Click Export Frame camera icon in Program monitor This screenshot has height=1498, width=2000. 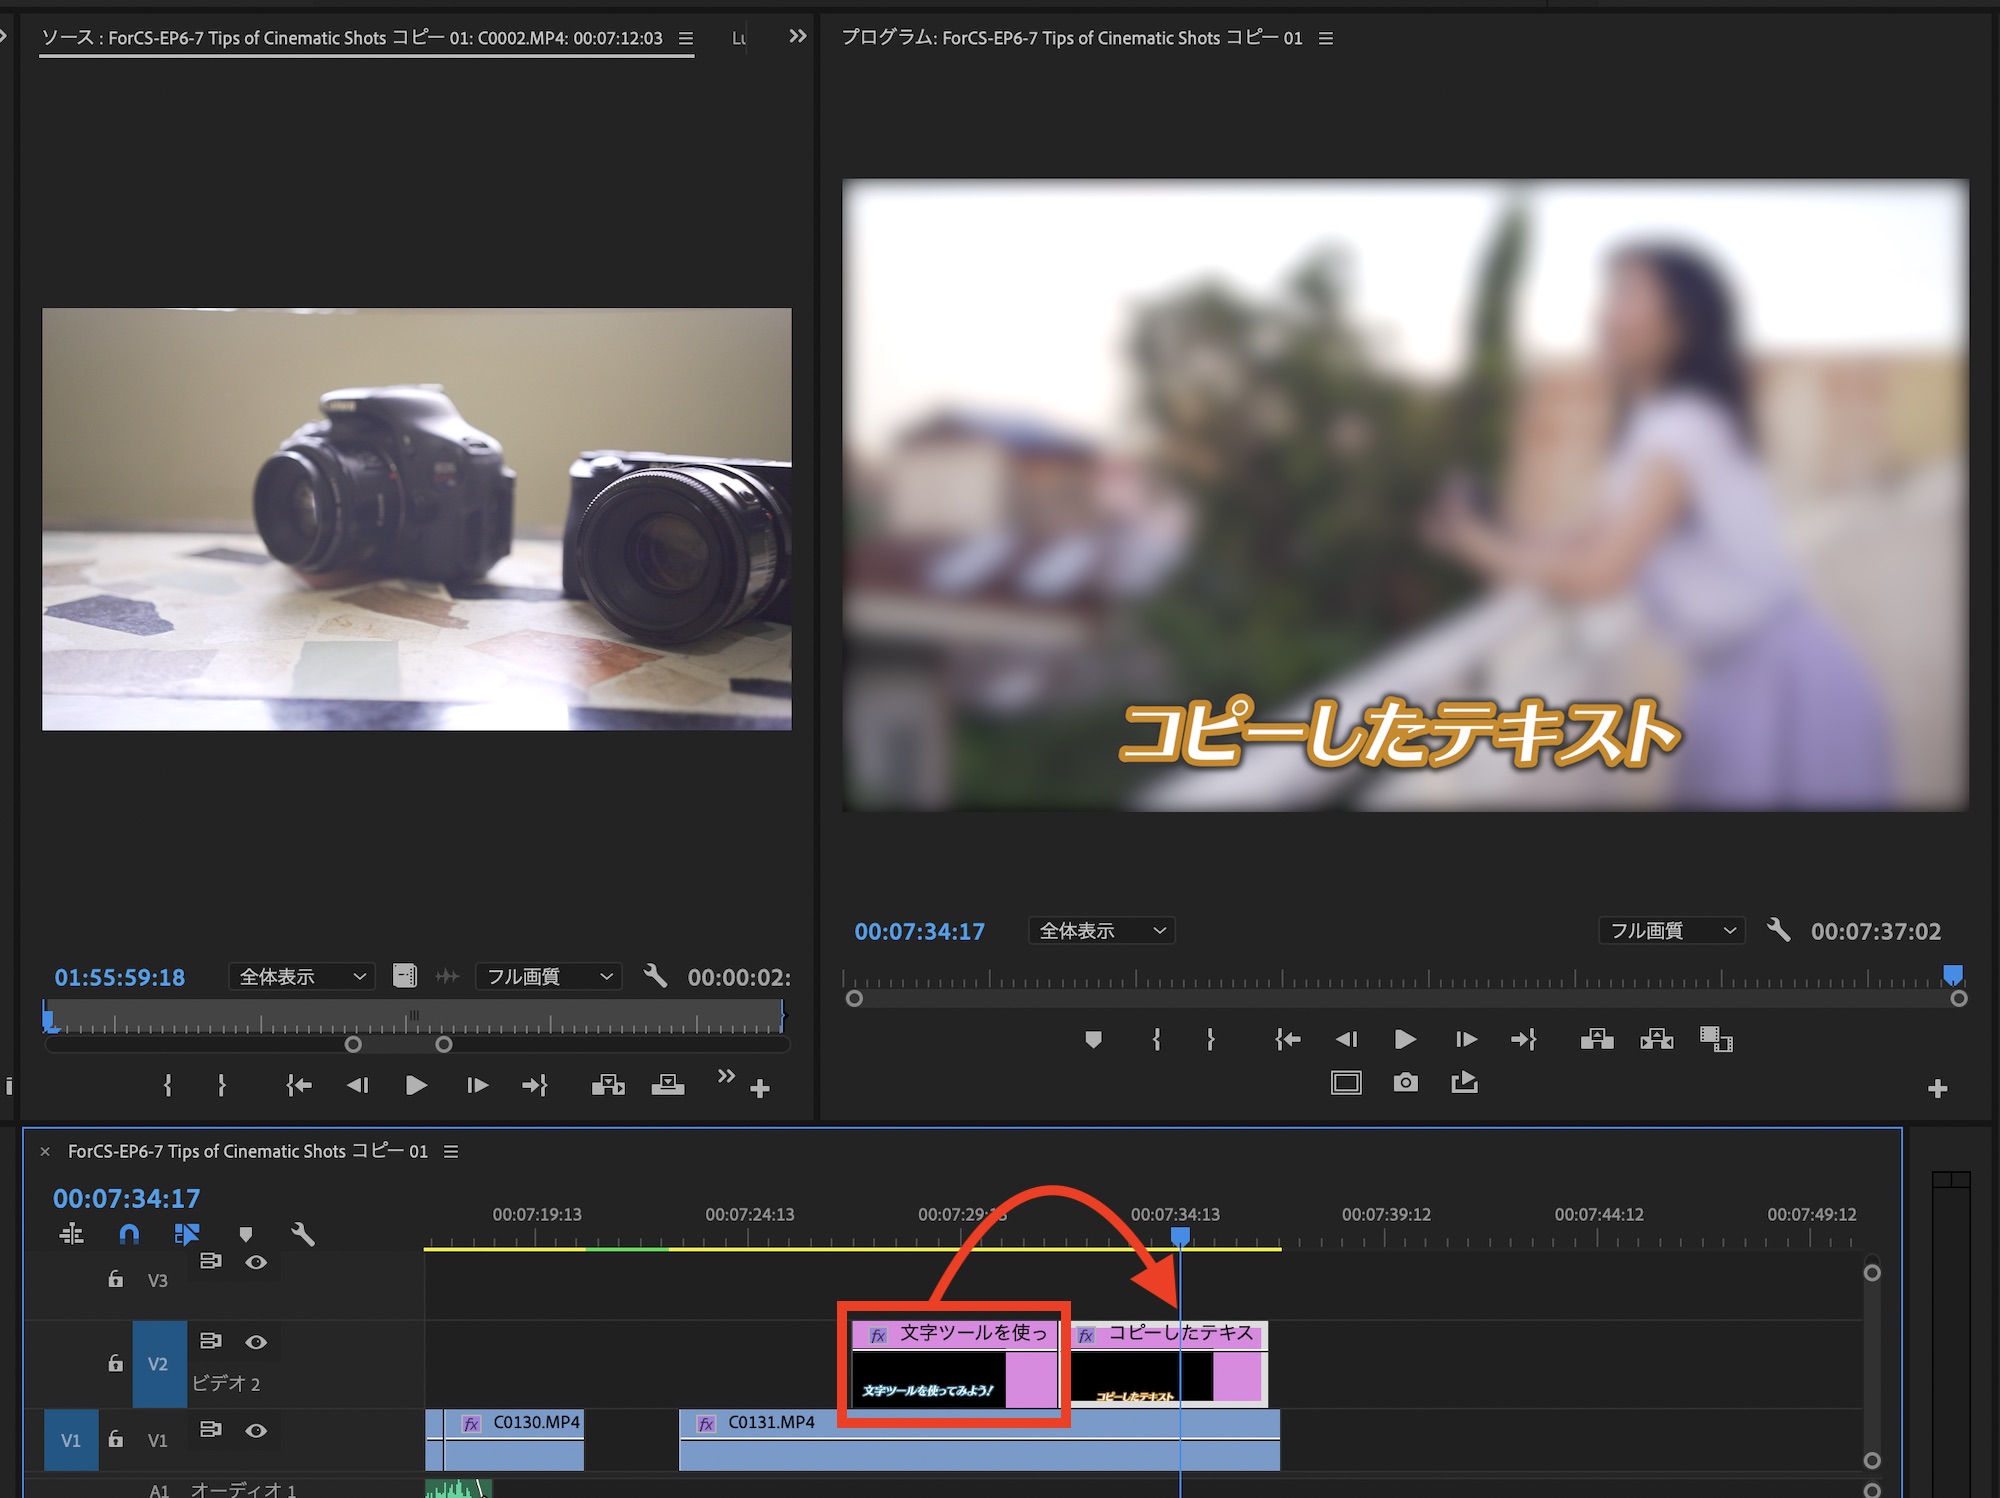pyautogui.click(x=1405, y=1083)
